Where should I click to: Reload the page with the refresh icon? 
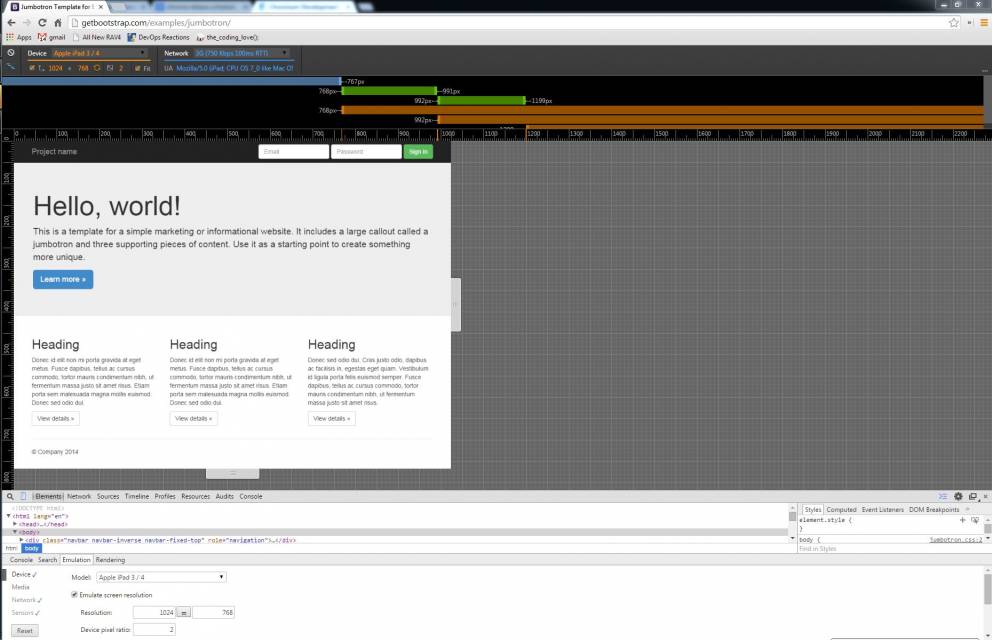pyautogui.click(x=41, y=21)
